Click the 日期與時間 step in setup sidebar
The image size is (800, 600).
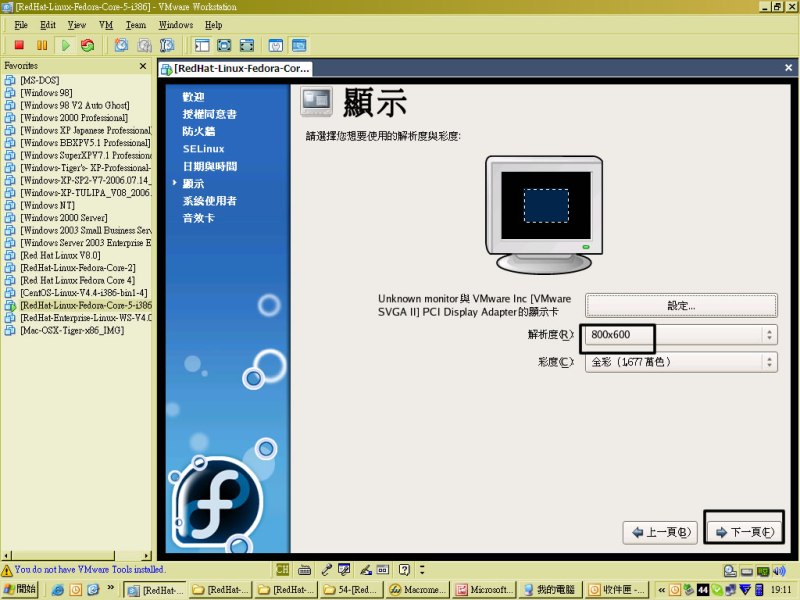tap(210, 166)
